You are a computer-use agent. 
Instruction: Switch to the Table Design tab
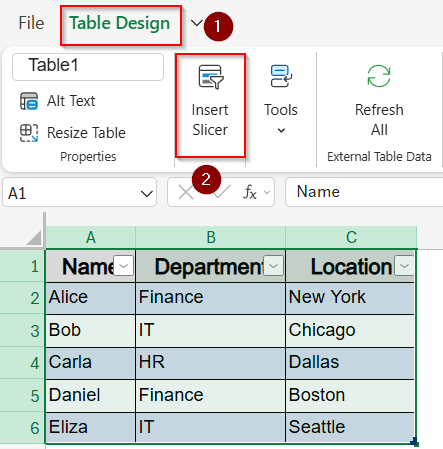(120, 23)
